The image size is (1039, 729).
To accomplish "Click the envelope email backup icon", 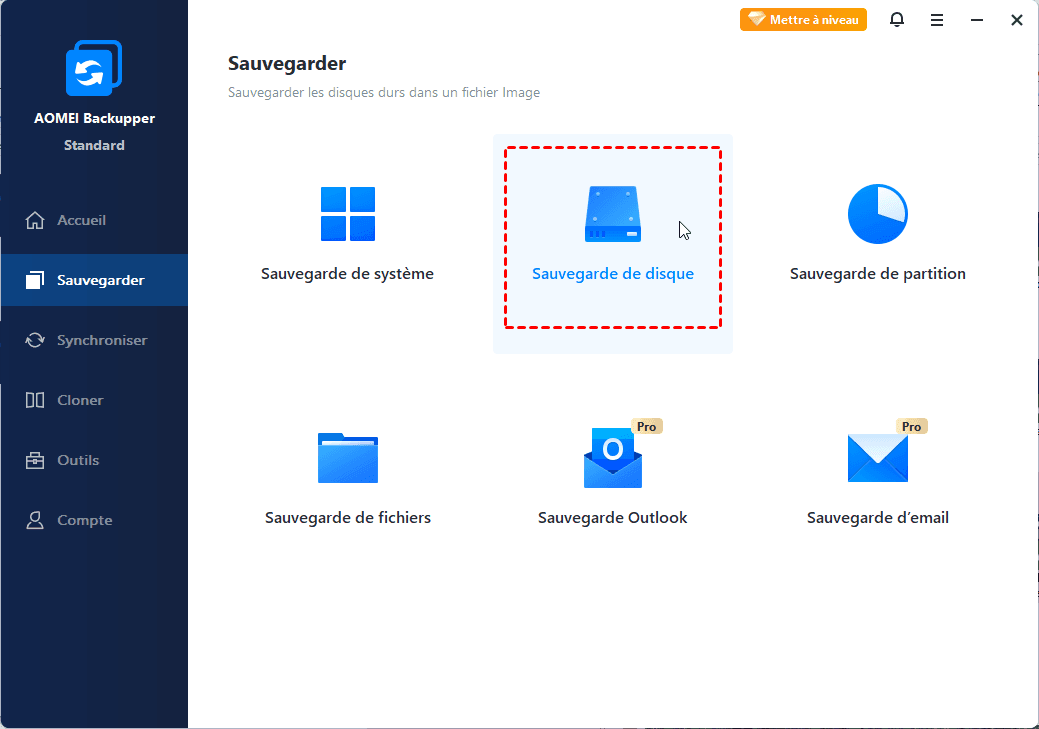I will coord(877,458).
